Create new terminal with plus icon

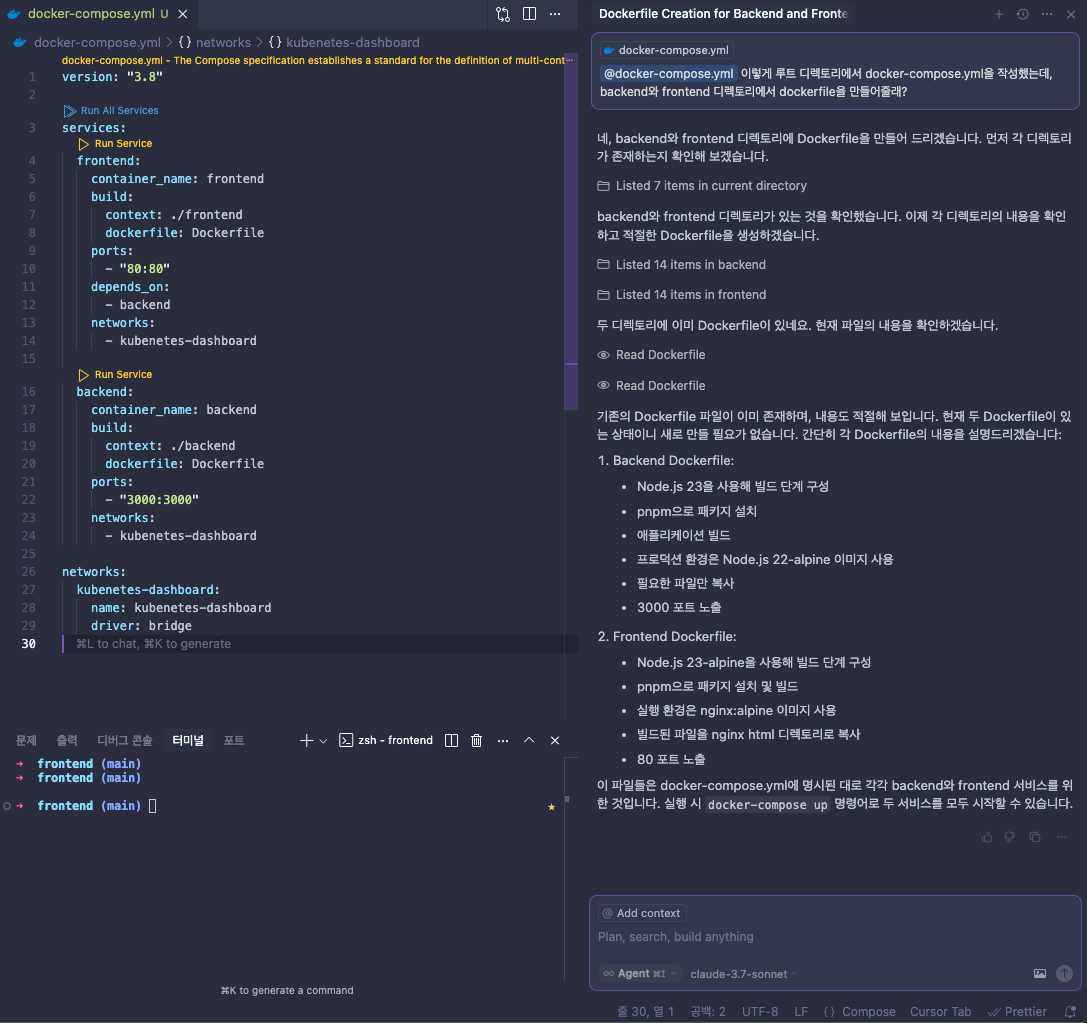pyautogui.click(x=306, y=740)
